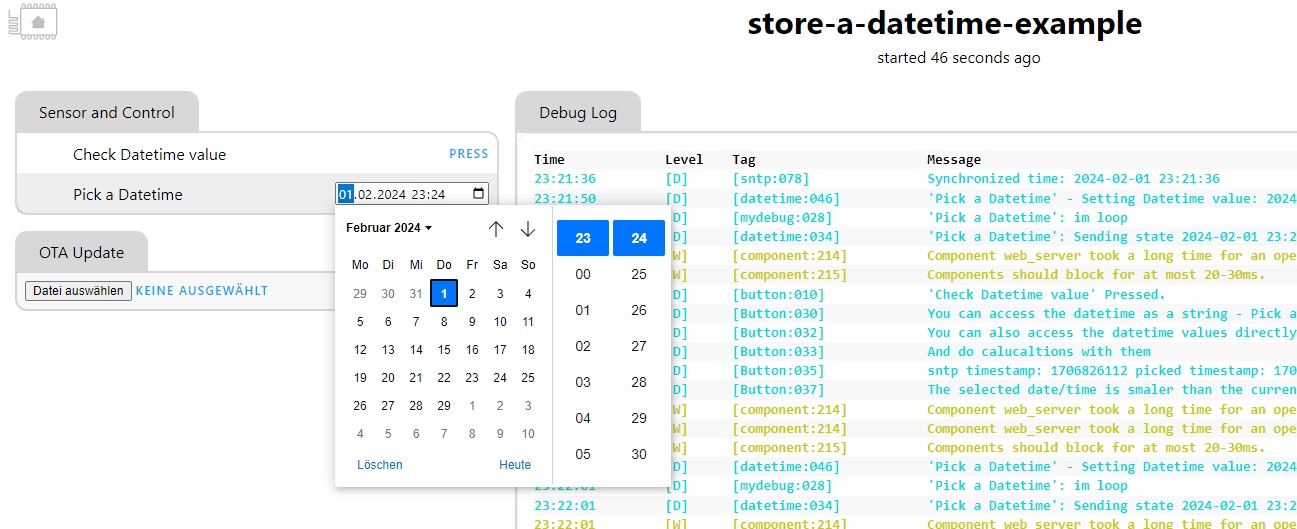Click the Datei auswählen file button
Screen dimensions: 1297x529
click(x=78, y=291)
